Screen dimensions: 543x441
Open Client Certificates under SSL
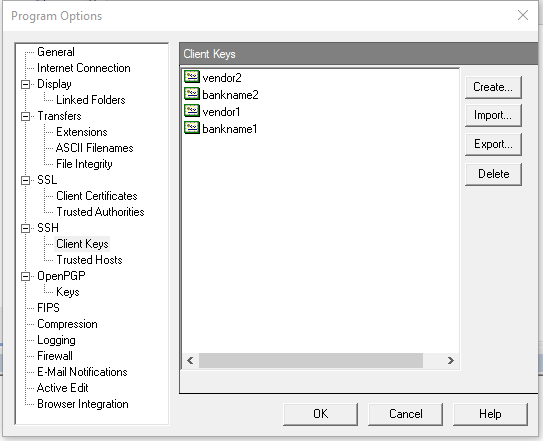97,196
